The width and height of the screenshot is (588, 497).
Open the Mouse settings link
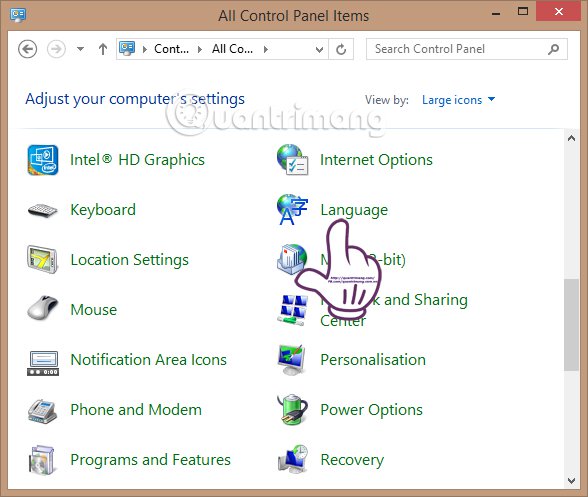(94, 310)
